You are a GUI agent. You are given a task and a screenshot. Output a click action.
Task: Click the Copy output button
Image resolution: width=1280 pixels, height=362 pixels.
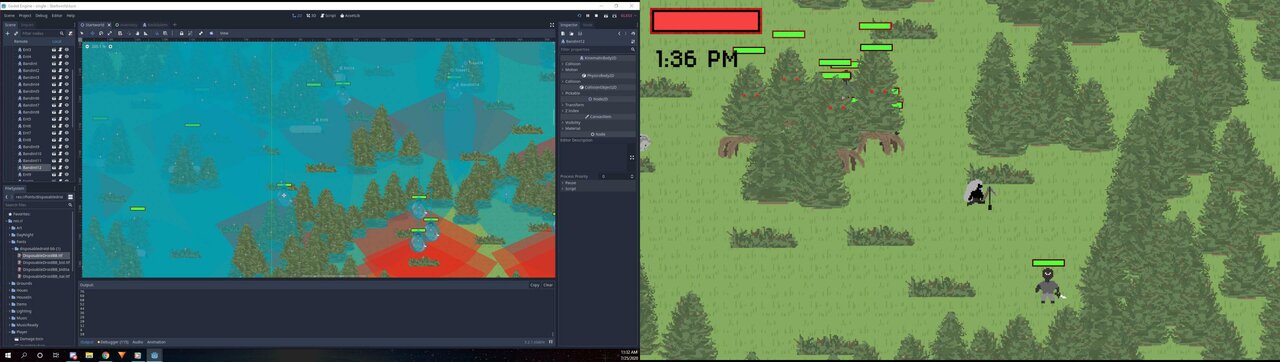coord(534,285)
